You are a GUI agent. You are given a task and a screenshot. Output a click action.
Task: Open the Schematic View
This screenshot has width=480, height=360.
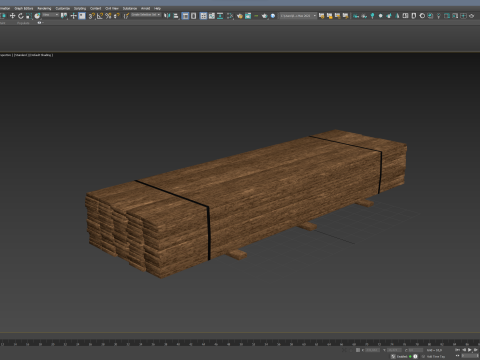click(220, 16)
